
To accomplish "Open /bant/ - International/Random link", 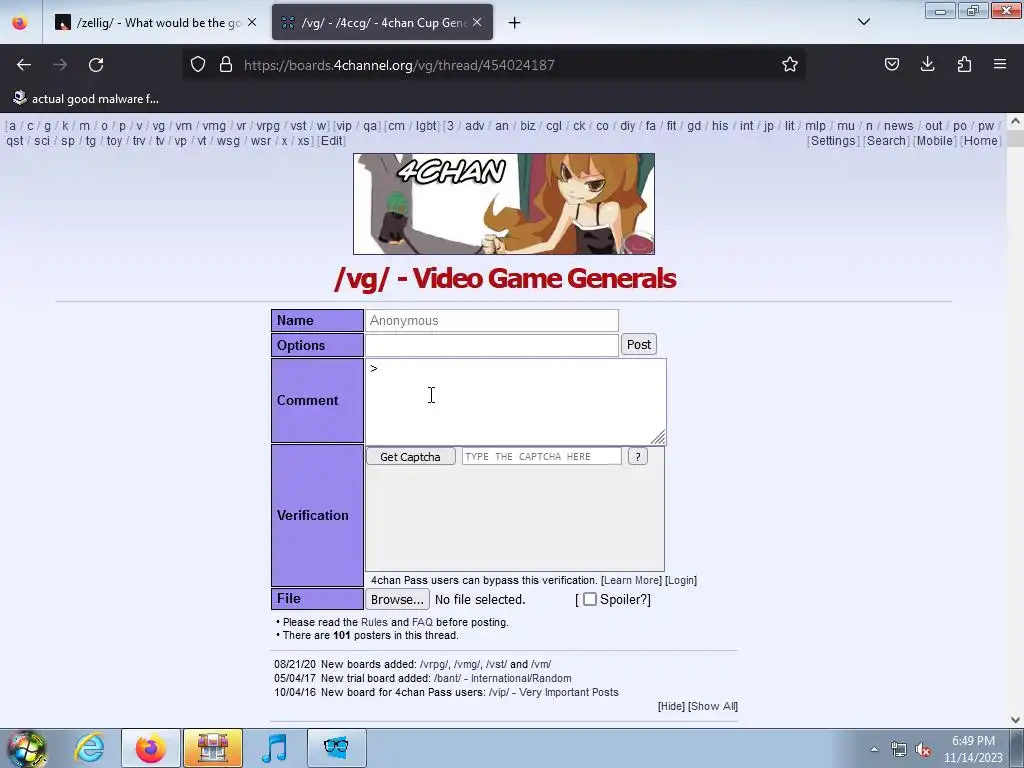I will click(x=503, y=679).
